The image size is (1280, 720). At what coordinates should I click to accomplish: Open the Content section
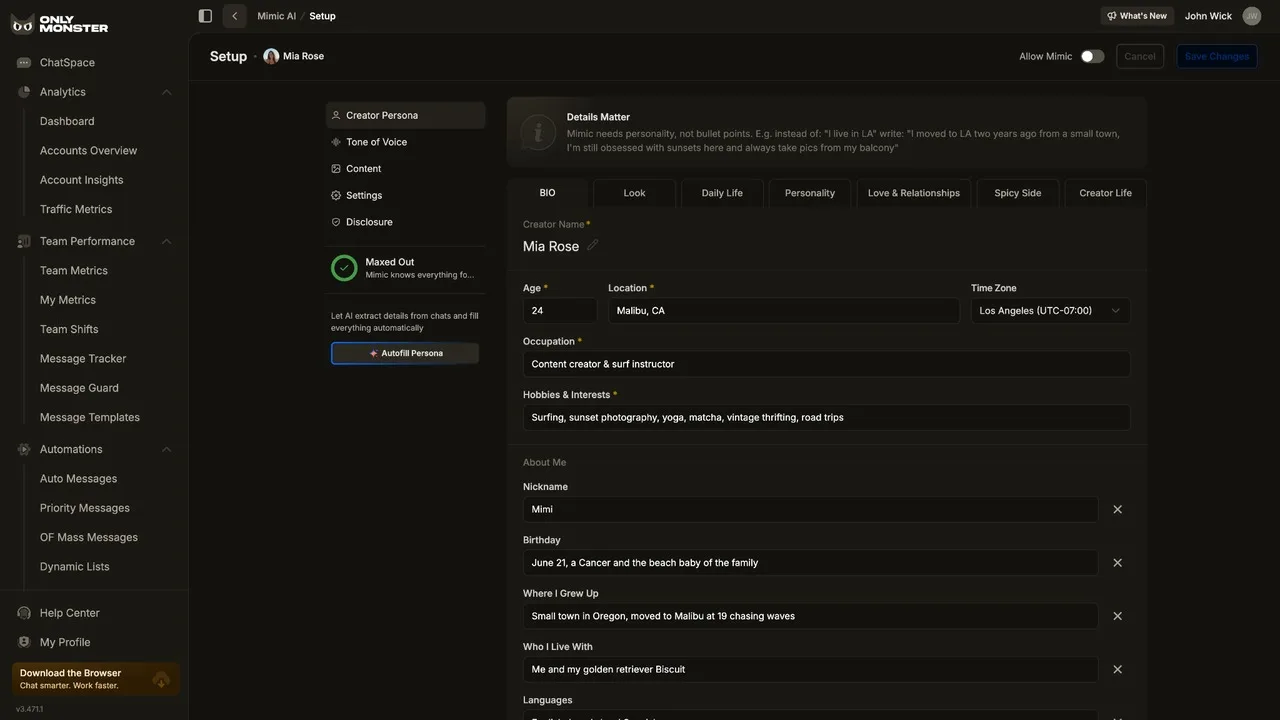405,169
